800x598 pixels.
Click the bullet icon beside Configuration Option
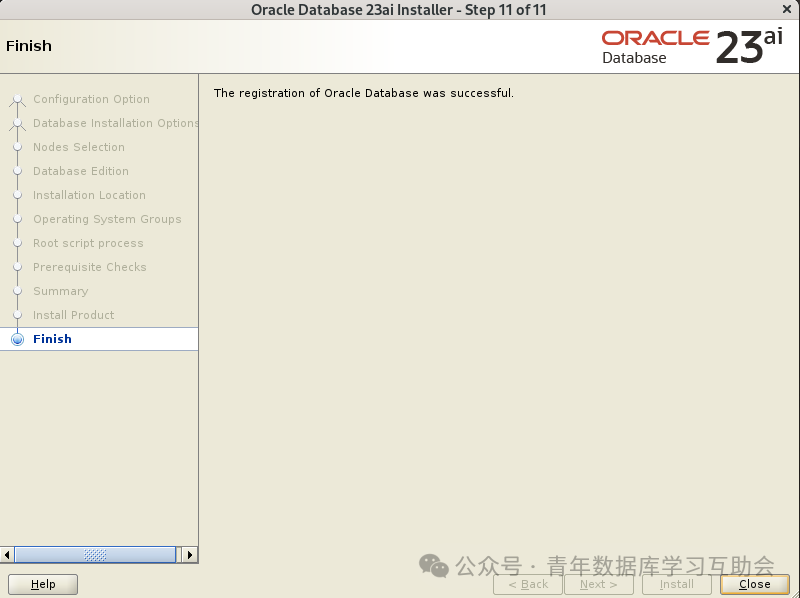(x=17, y=99)
